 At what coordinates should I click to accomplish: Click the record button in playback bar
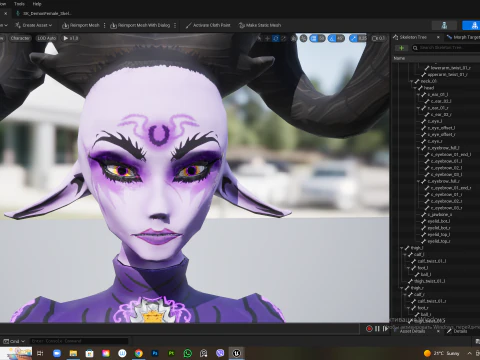(369, 329)
